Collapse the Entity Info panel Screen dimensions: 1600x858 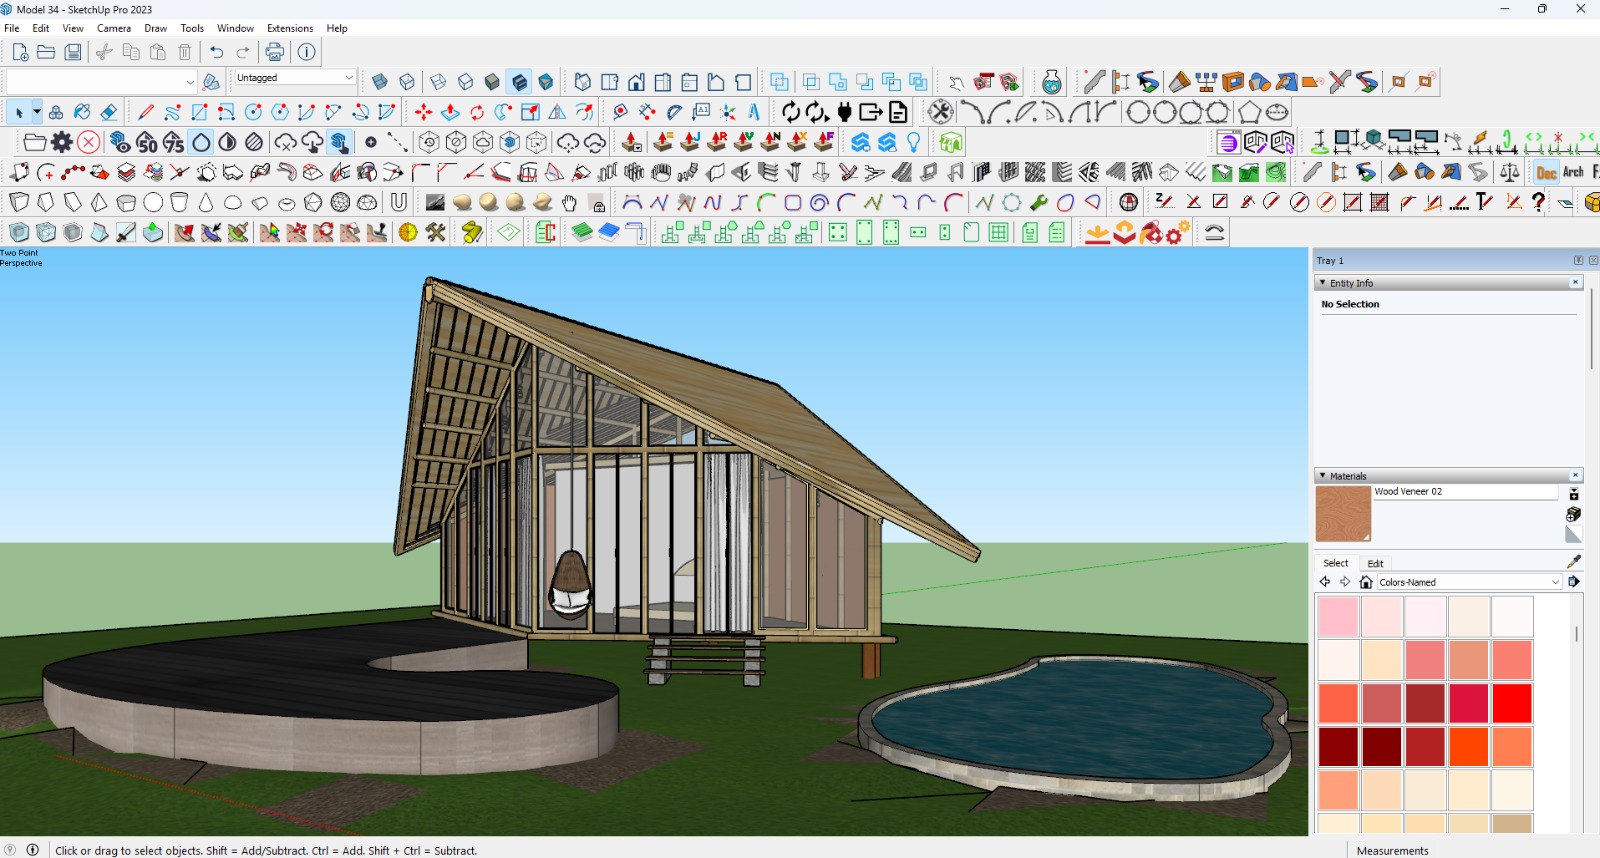[x=1323, y=283]
